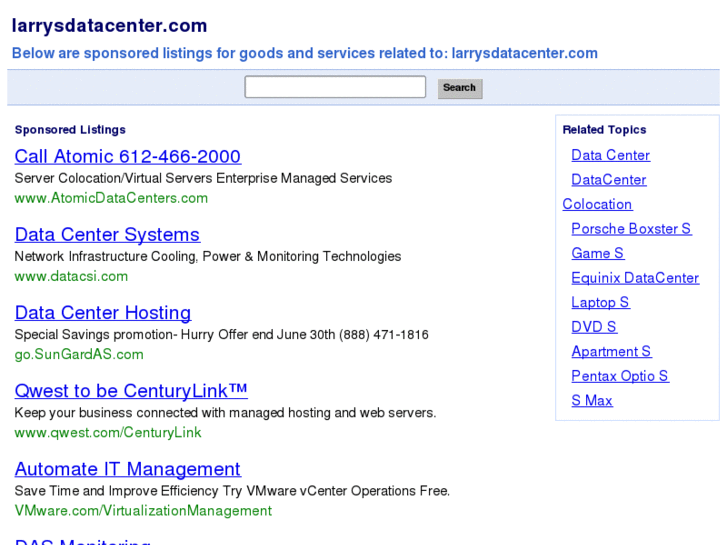Open S Max related topic
This screenshot has width=727, height=545.
click(x=592, y=401)
